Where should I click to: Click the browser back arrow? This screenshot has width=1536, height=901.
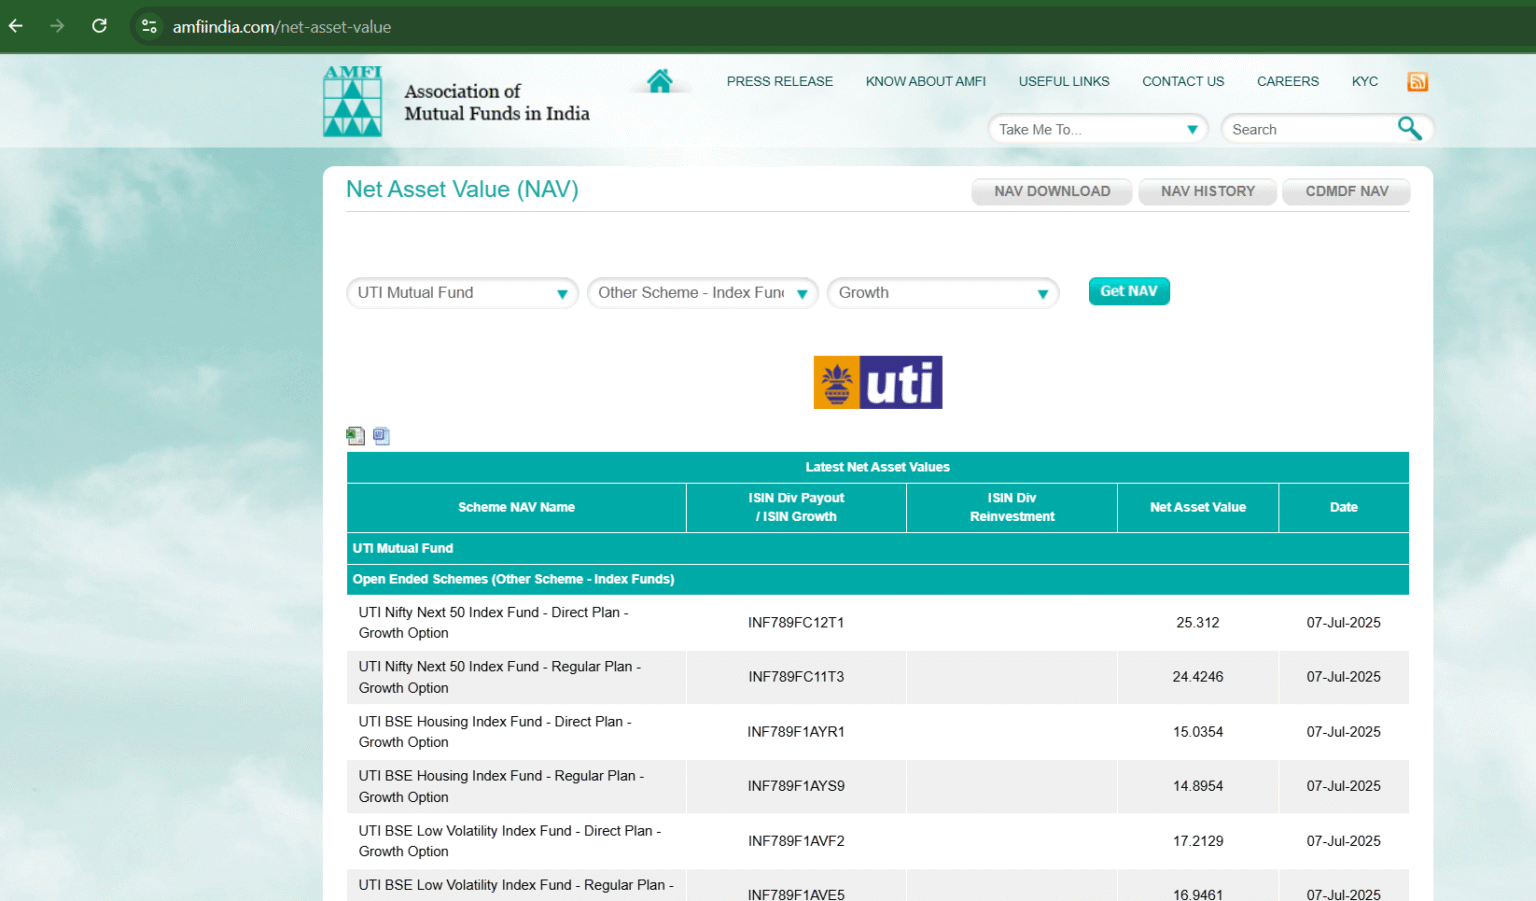[x=15, y=26]
